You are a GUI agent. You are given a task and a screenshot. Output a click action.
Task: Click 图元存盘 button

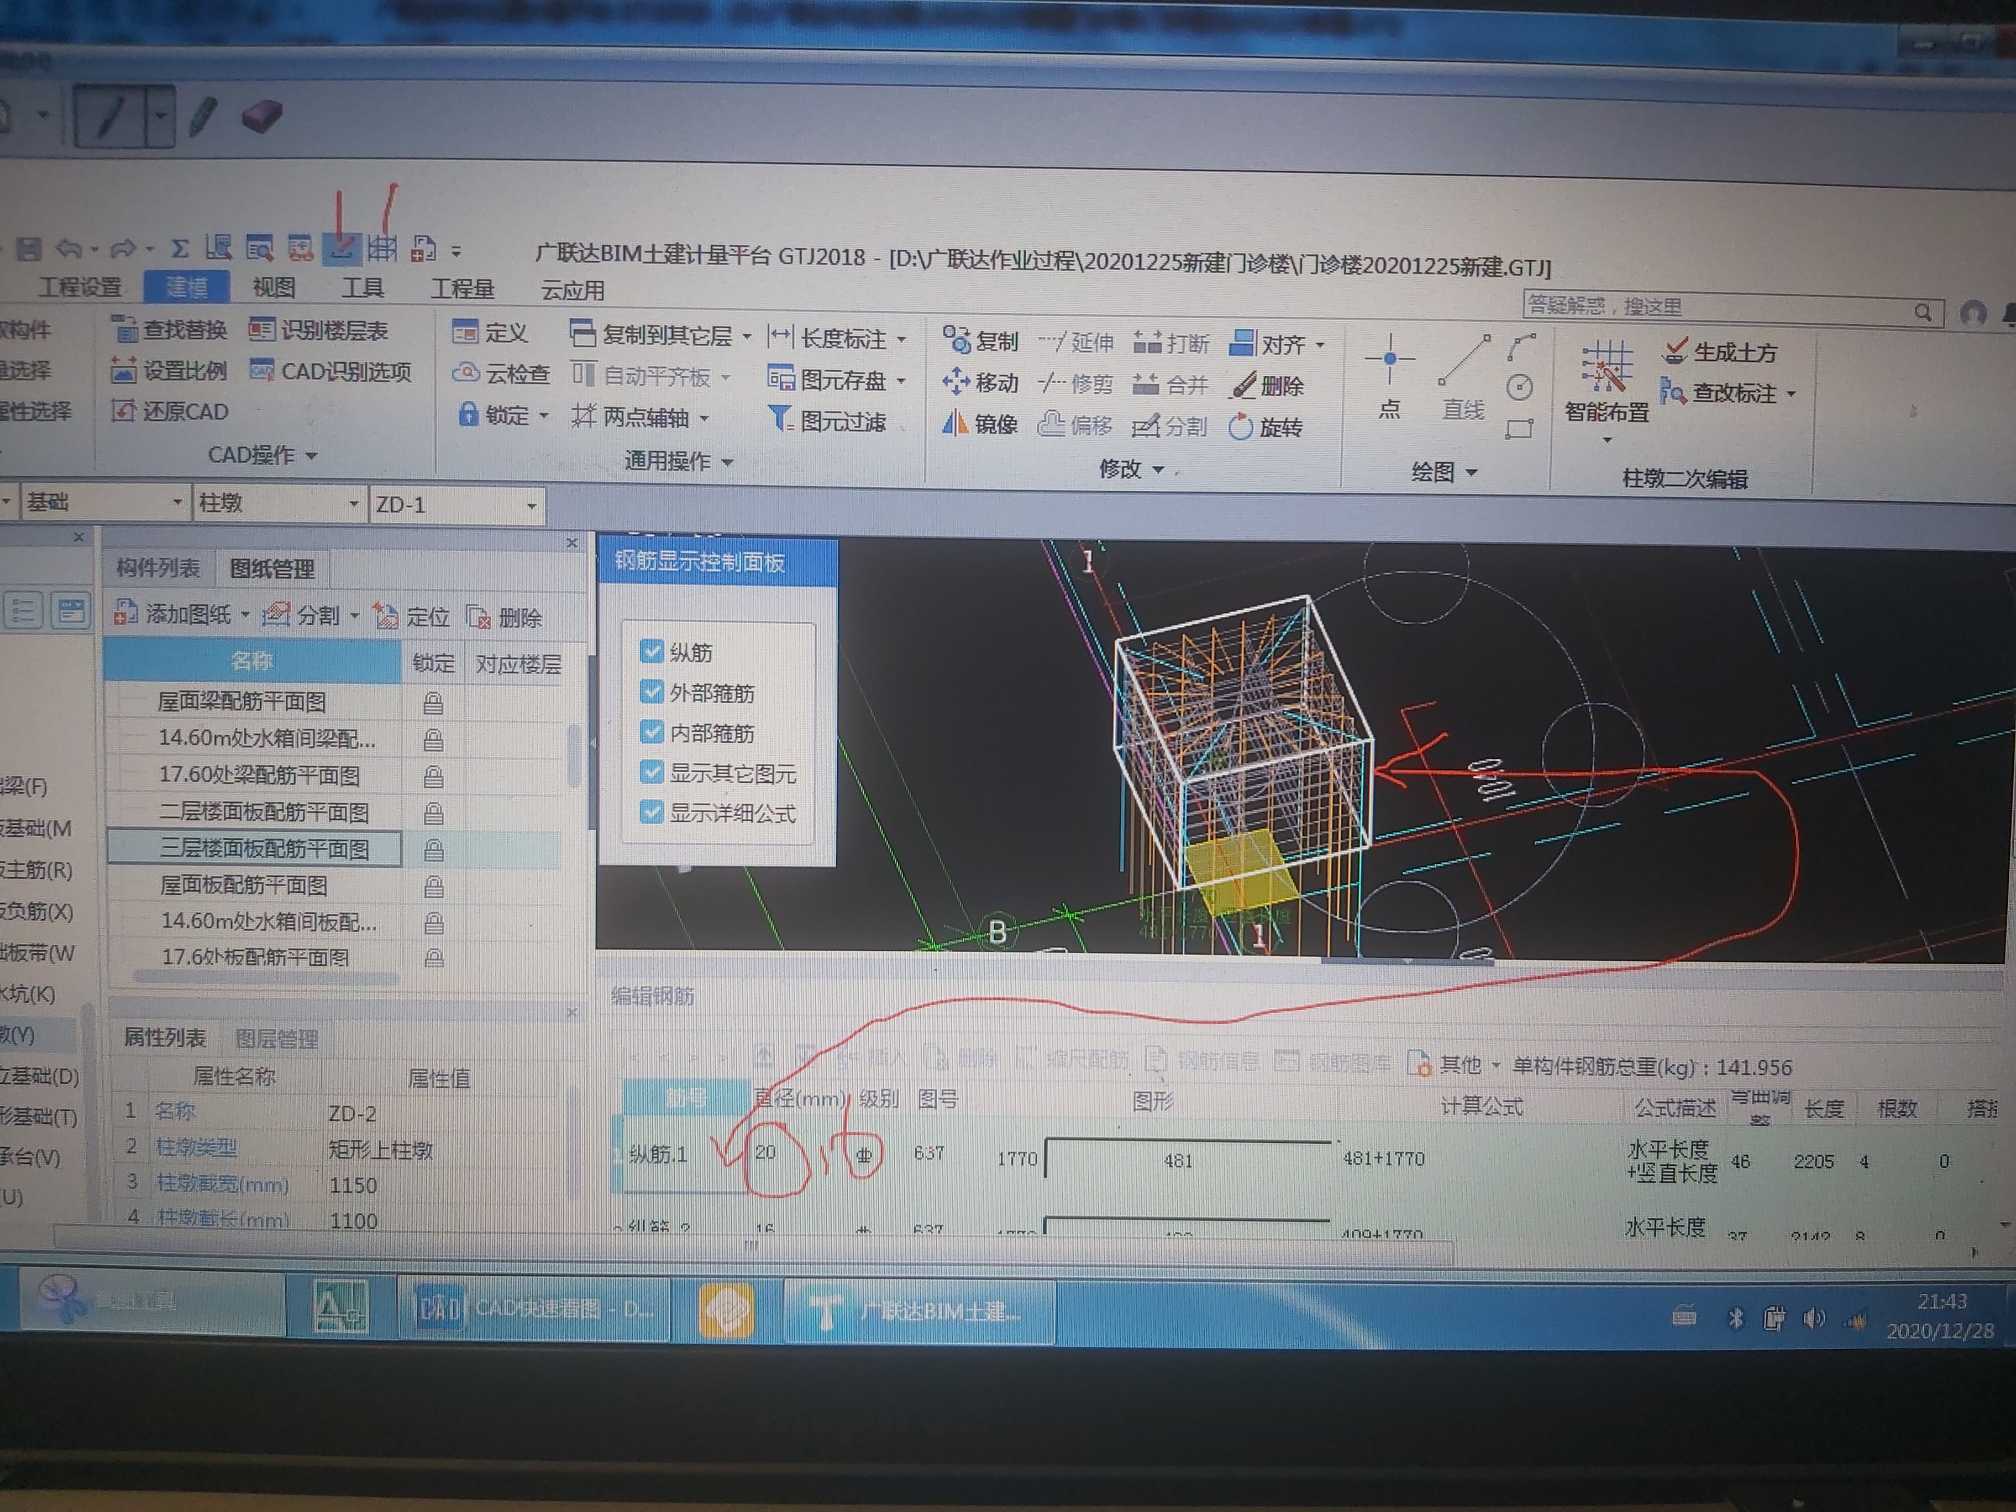[x=829, y=380]
